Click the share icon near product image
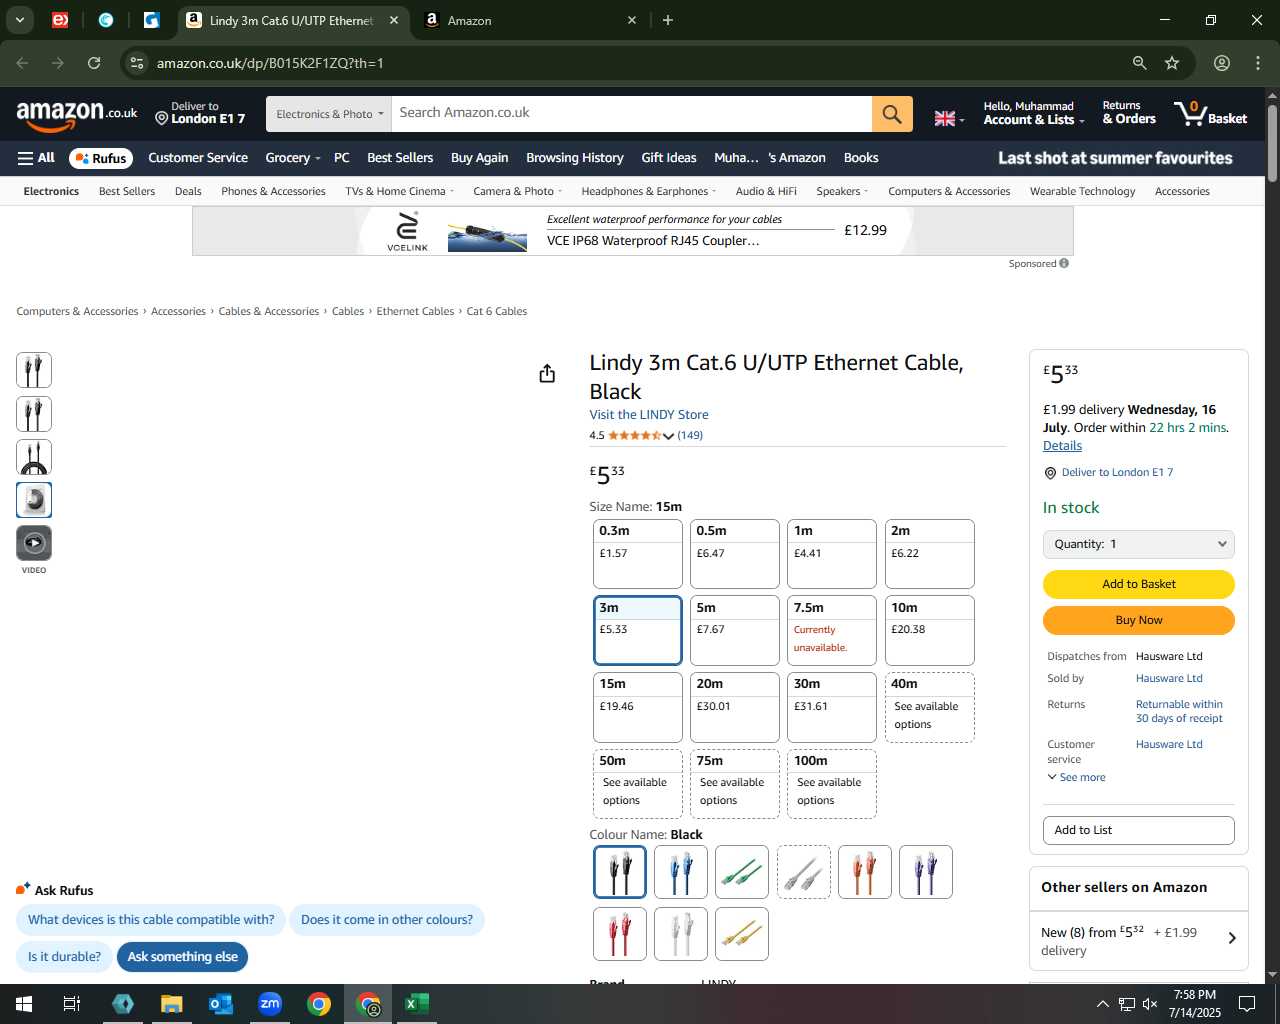 click(547, 373)
